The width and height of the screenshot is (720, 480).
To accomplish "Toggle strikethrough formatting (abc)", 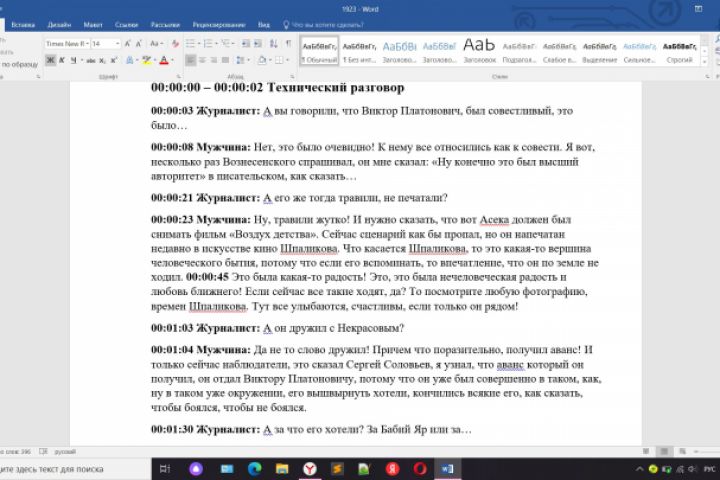I will click(91, 60).
